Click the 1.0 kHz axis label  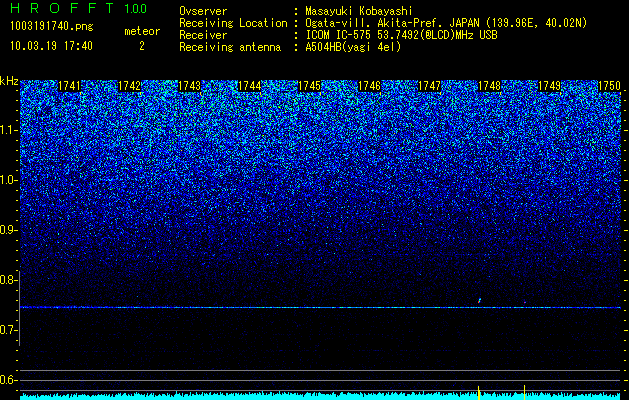coord(9,181)
